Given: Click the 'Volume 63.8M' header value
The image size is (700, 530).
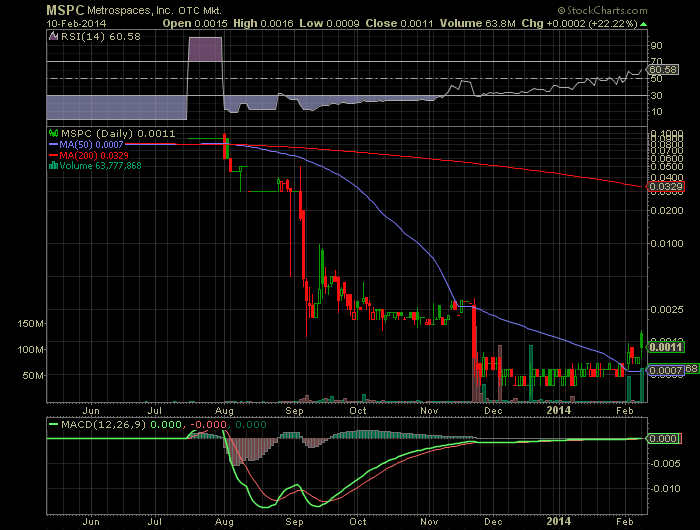Looking at the screenshot, I should click(477, 23).
